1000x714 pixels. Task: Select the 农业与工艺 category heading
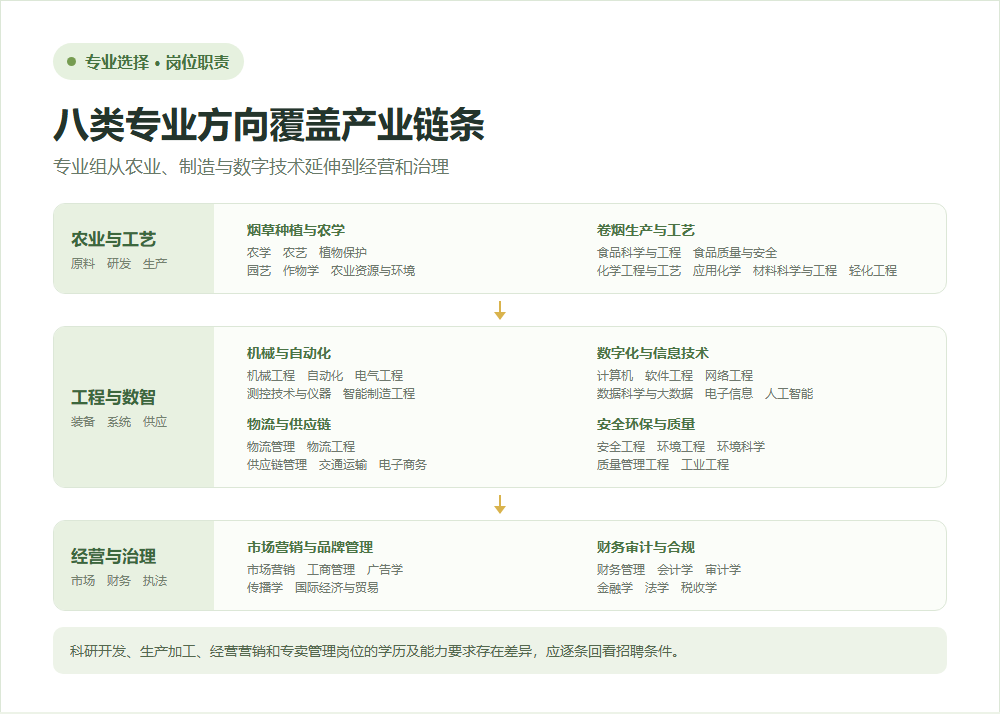(114, 240)
